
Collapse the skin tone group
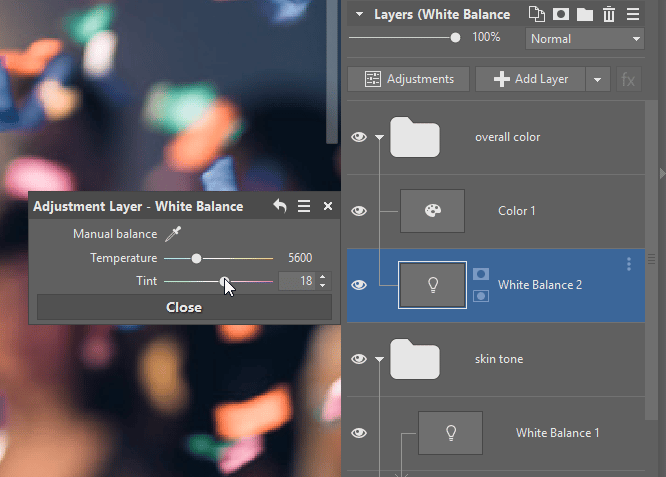point(379,359)
